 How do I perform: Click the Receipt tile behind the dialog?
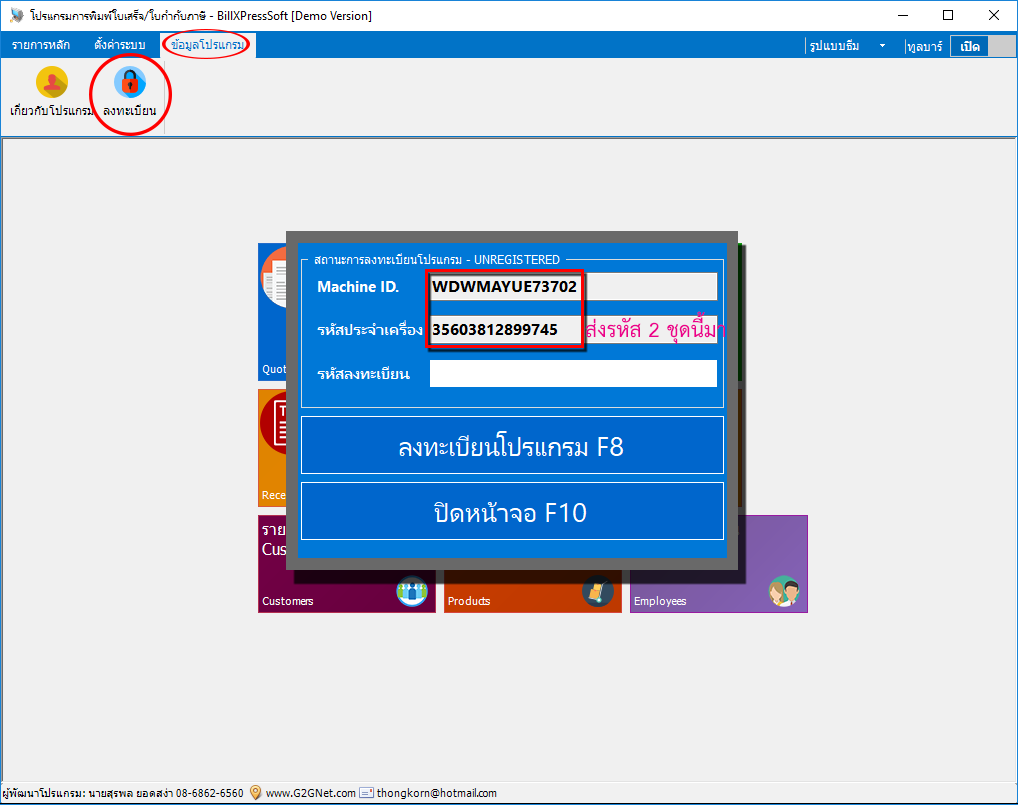pos(272,448)
